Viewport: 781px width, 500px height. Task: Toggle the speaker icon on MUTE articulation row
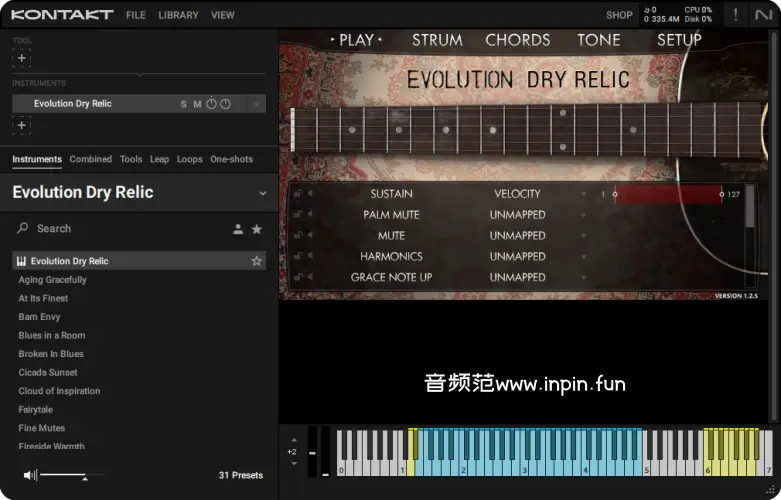tap(310, 235)
